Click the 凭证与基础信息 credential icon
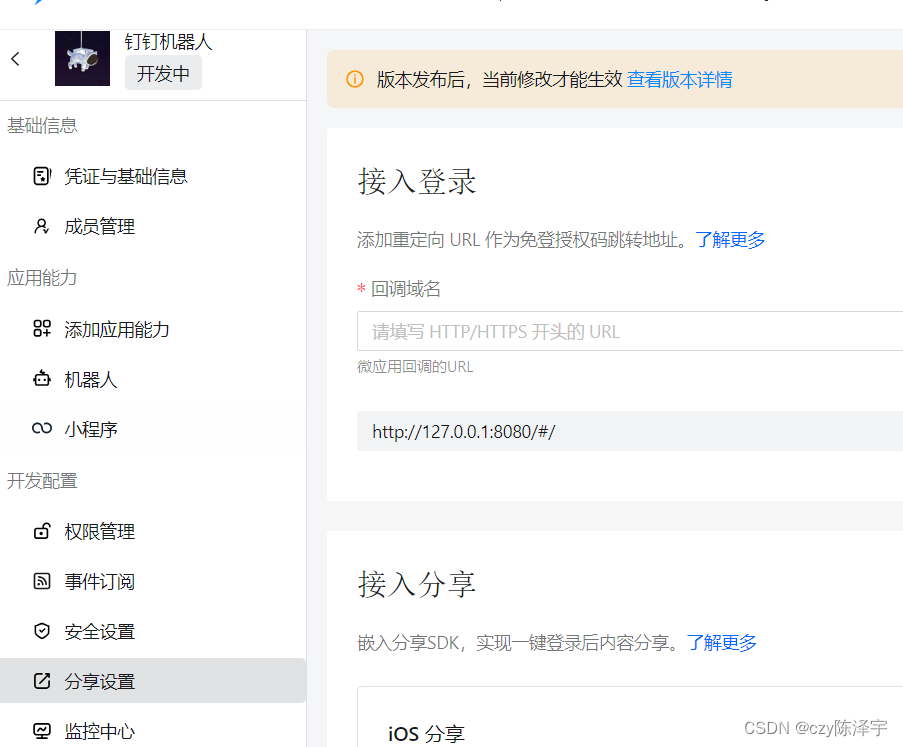Image resolution: width=903 pixels, height=747 pixels. pyautogui.click(x=41, y=176)
